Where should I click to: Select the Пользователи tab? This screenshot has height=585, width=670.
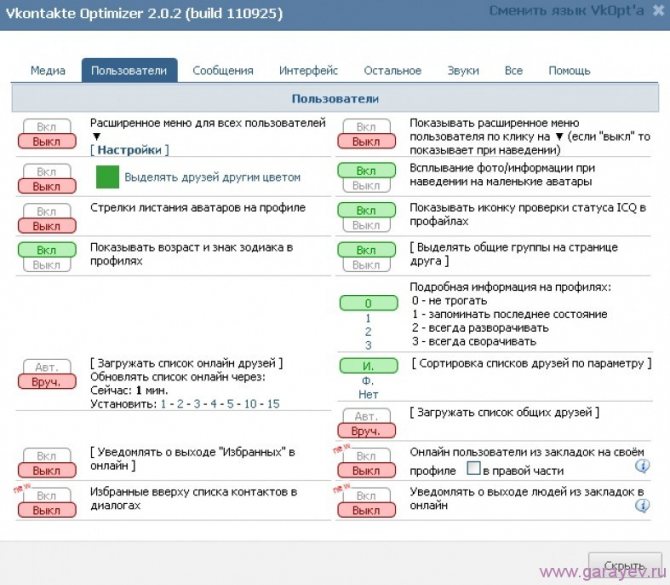point(129,71)
